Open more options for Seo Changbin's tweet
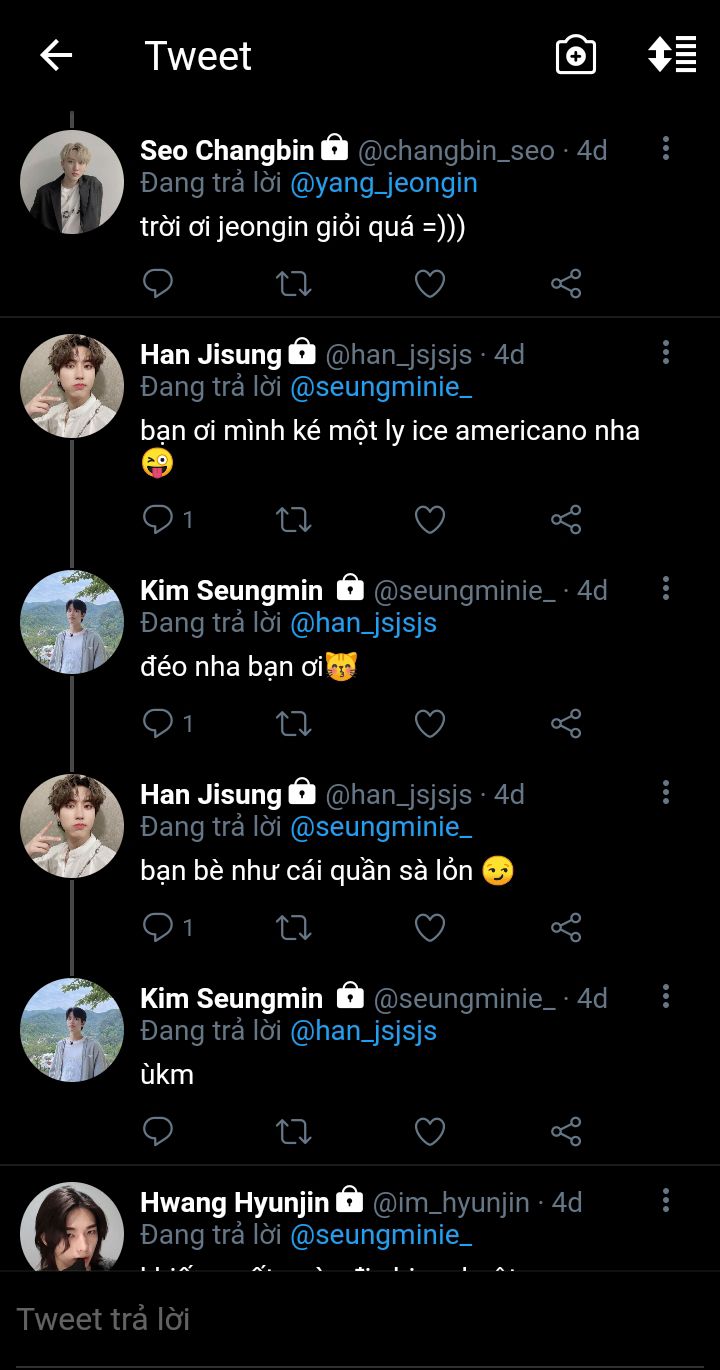 point(666,149)
